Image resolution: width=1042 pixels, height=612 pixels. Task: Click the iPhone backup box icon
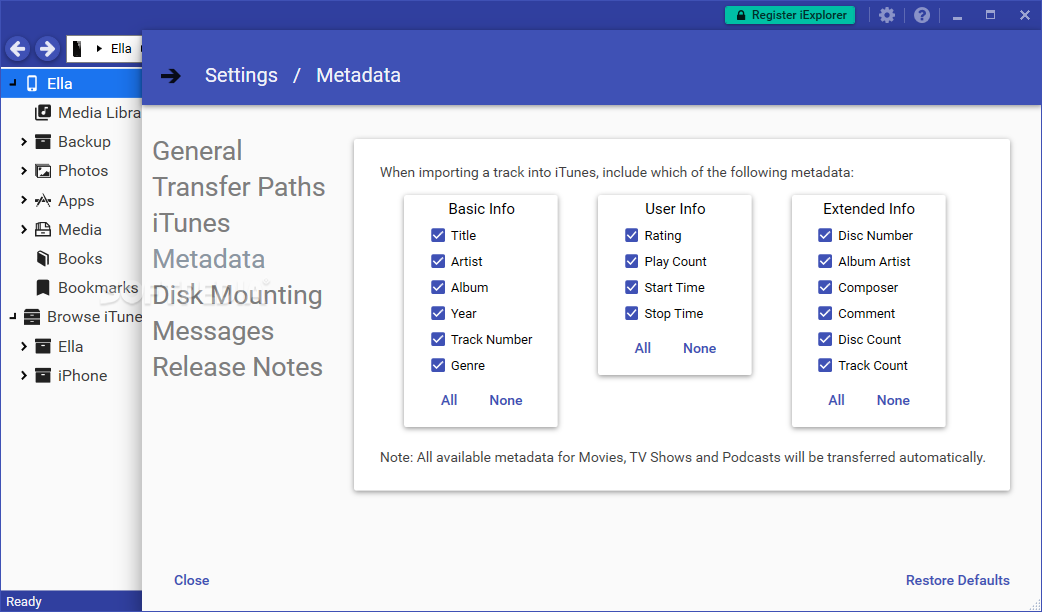(43, 375)
